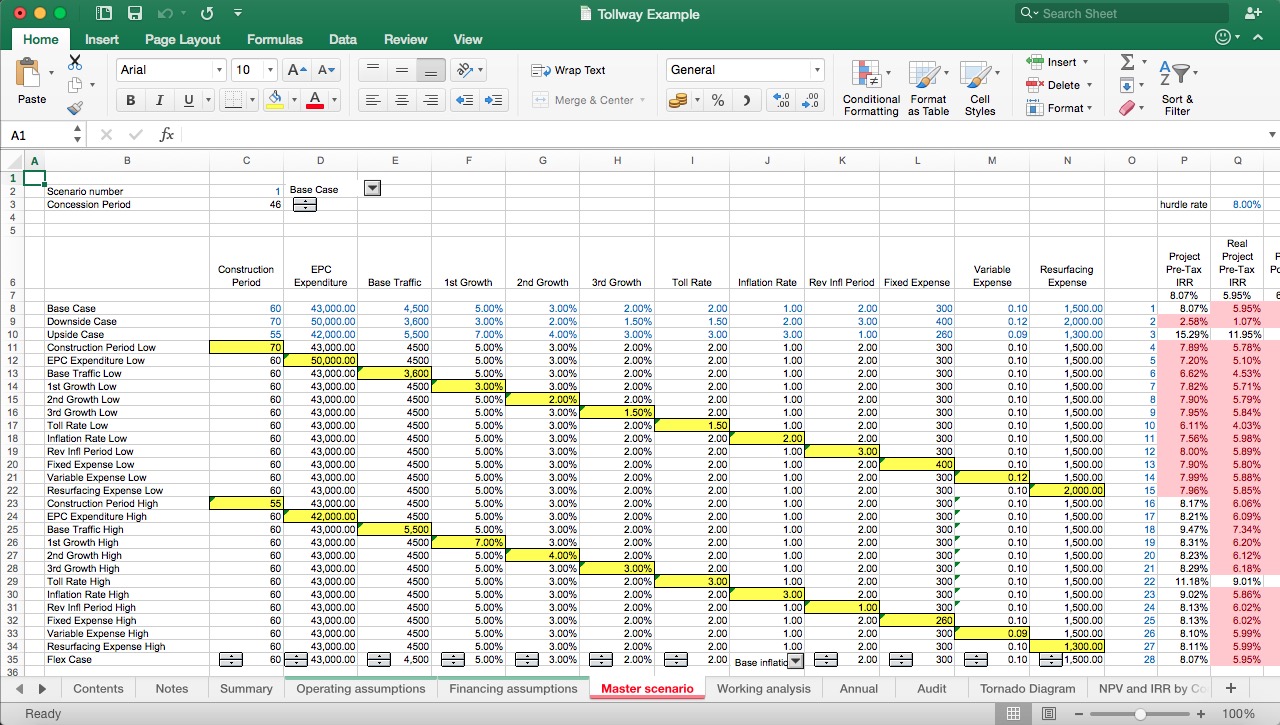Click the Merge & Center button
1280x725 pixels.
pyautogui.click(x=588, y=100)
